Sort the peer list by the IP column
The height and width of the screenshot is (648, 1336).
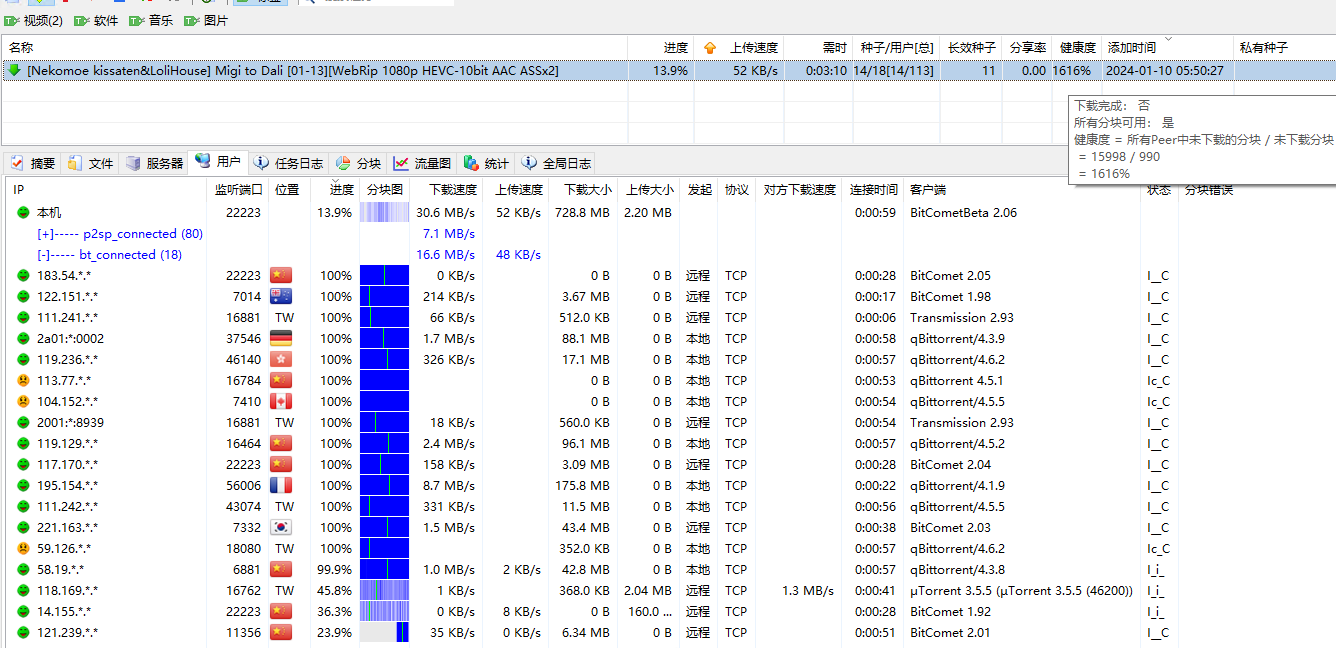[107, 189]
